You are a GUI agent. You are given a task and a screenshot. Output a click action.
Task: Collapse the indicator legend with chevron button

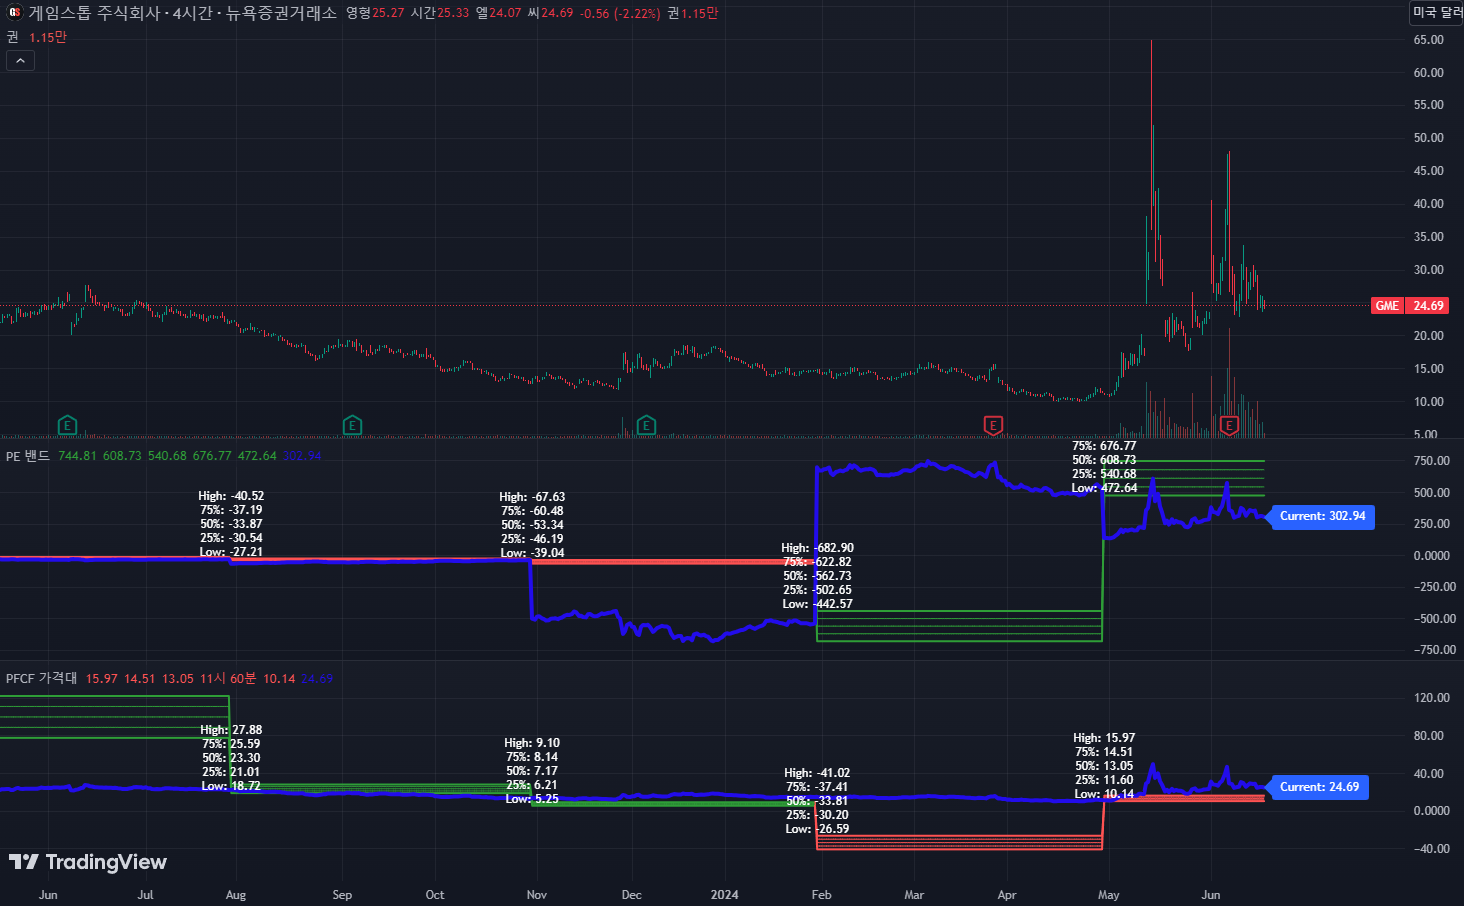(x=20, y=61)
